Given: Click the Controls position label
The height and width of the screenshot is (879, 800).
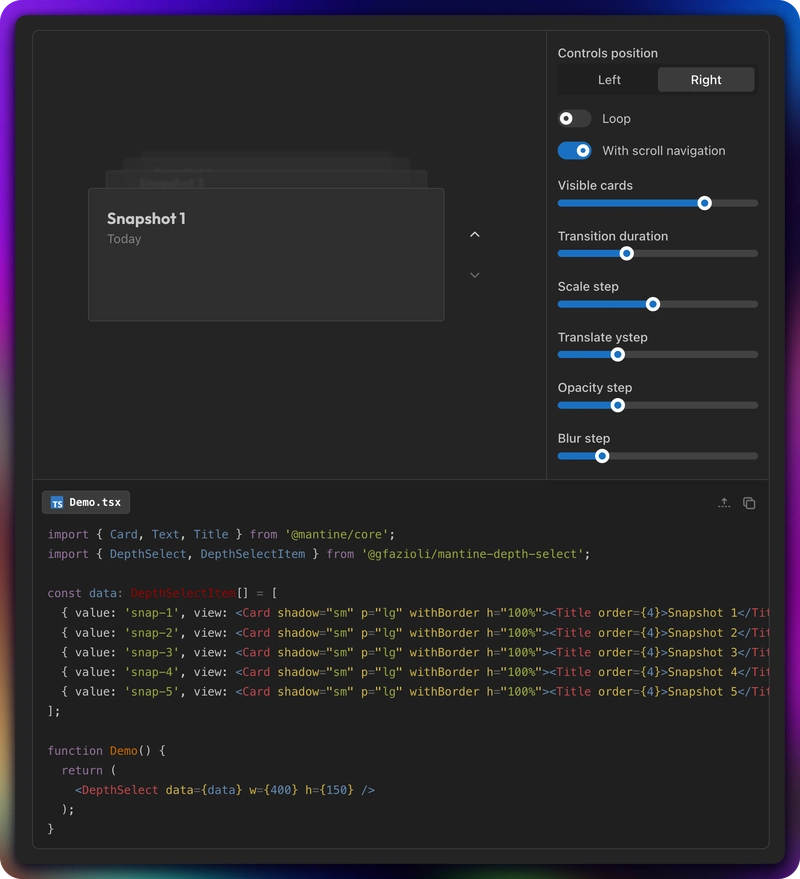Looking at the screenshot, I should click(607, 53).
